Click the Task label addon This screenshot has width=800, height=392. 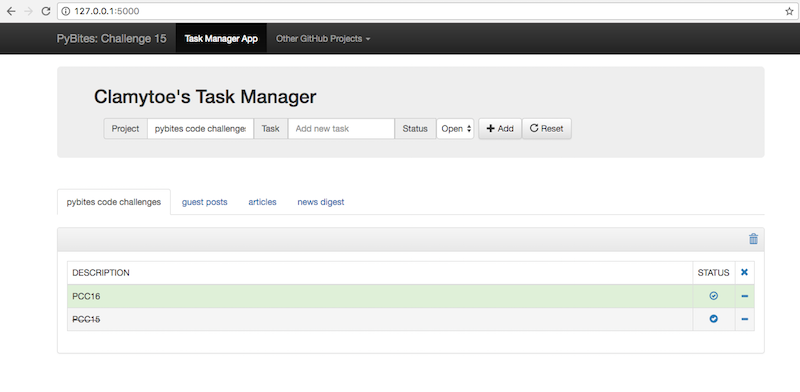(x=270, y=129)
